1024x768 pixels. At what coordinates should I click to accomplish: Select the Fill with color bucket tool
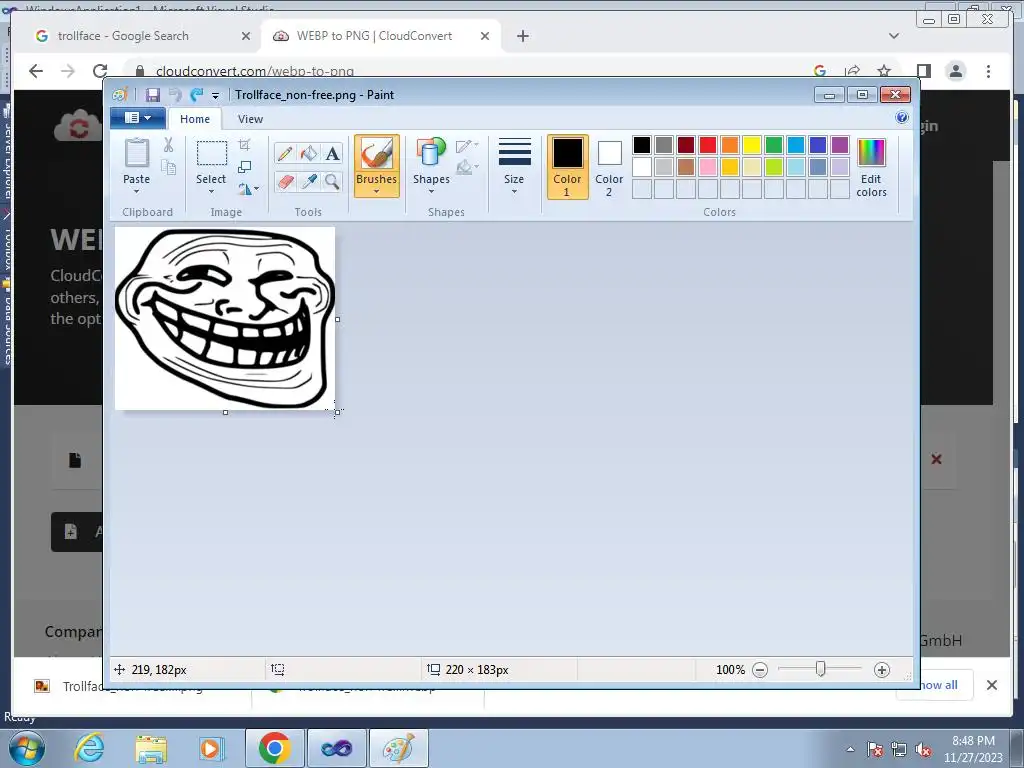coord(309,153)
